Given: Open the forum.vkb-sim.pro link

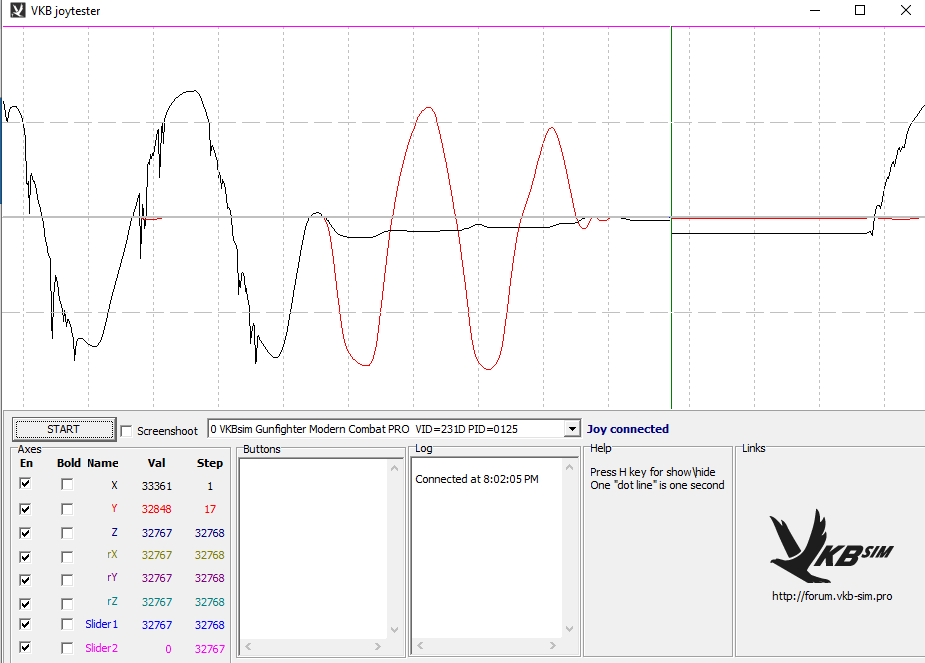Looking at the screenshot, I should [x=831, y=595].
